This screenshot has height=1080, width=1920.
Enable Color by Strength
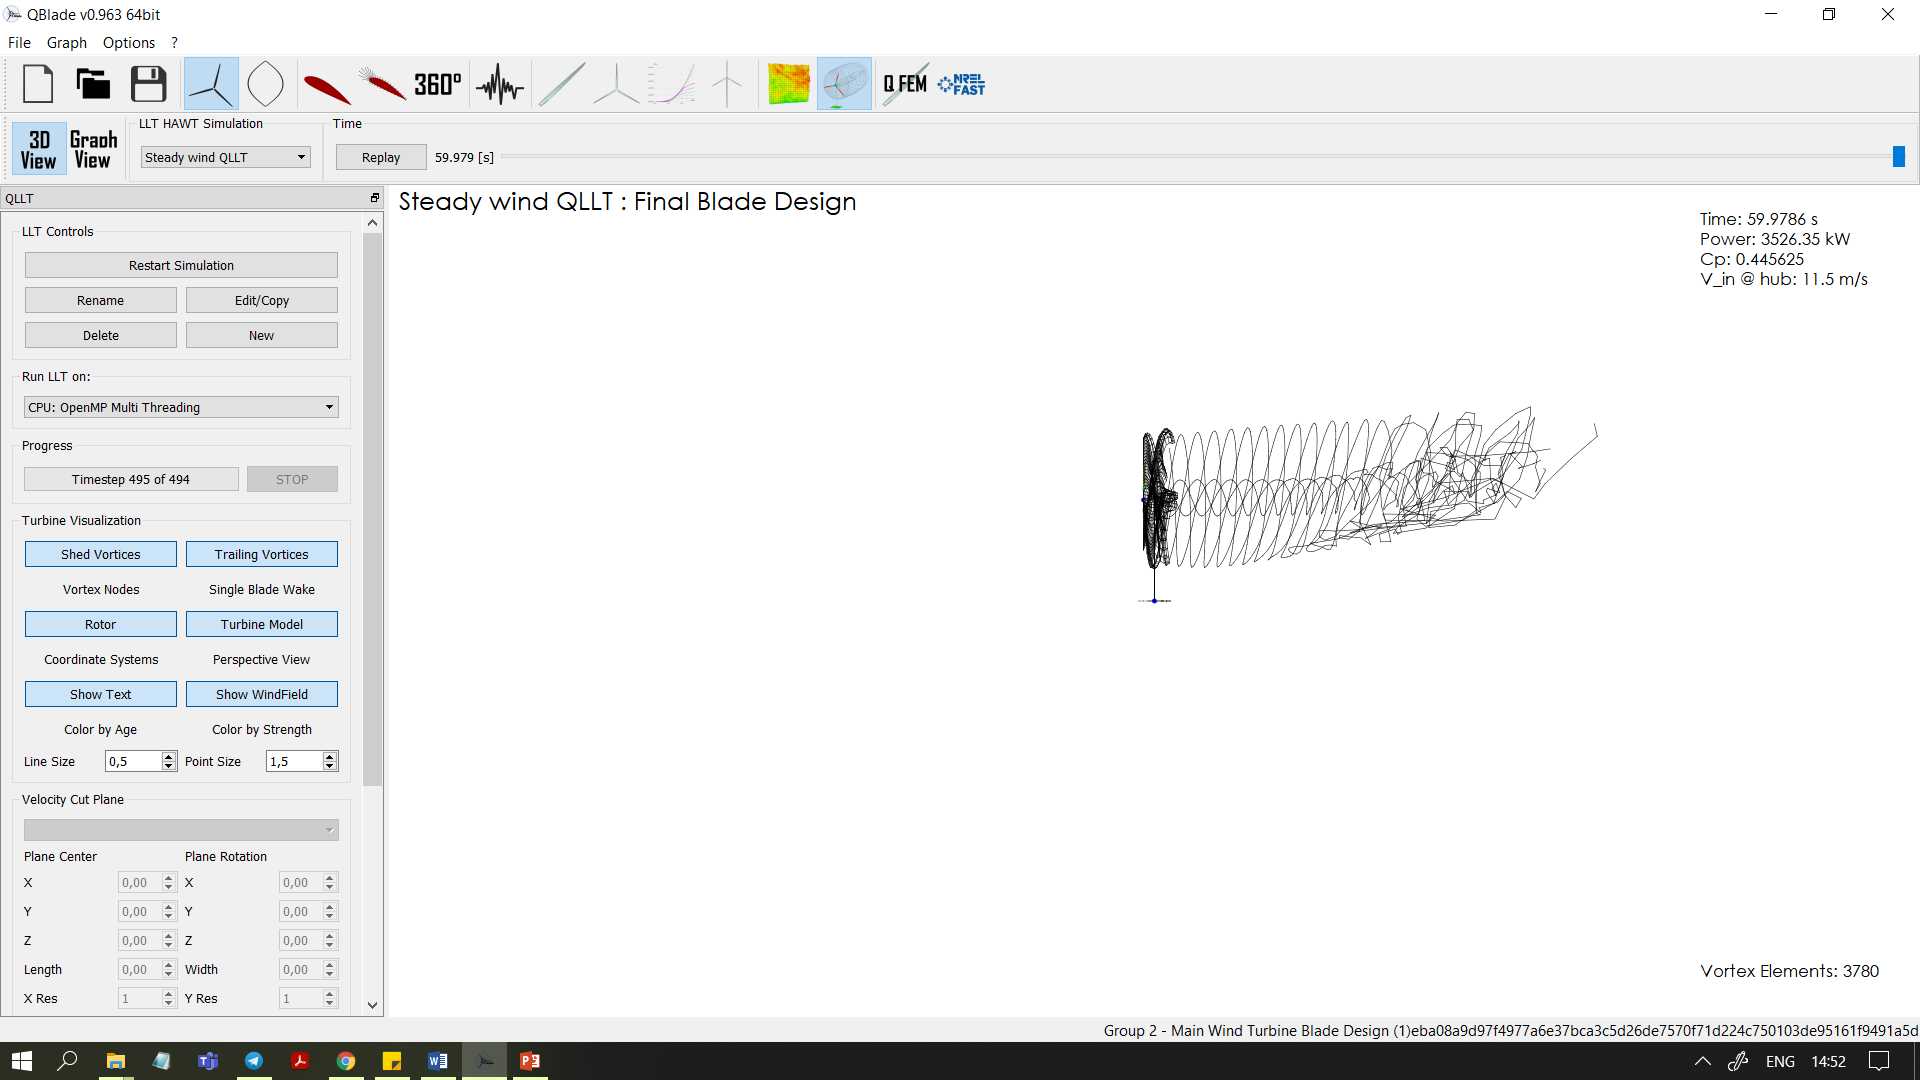coord(262,729)
